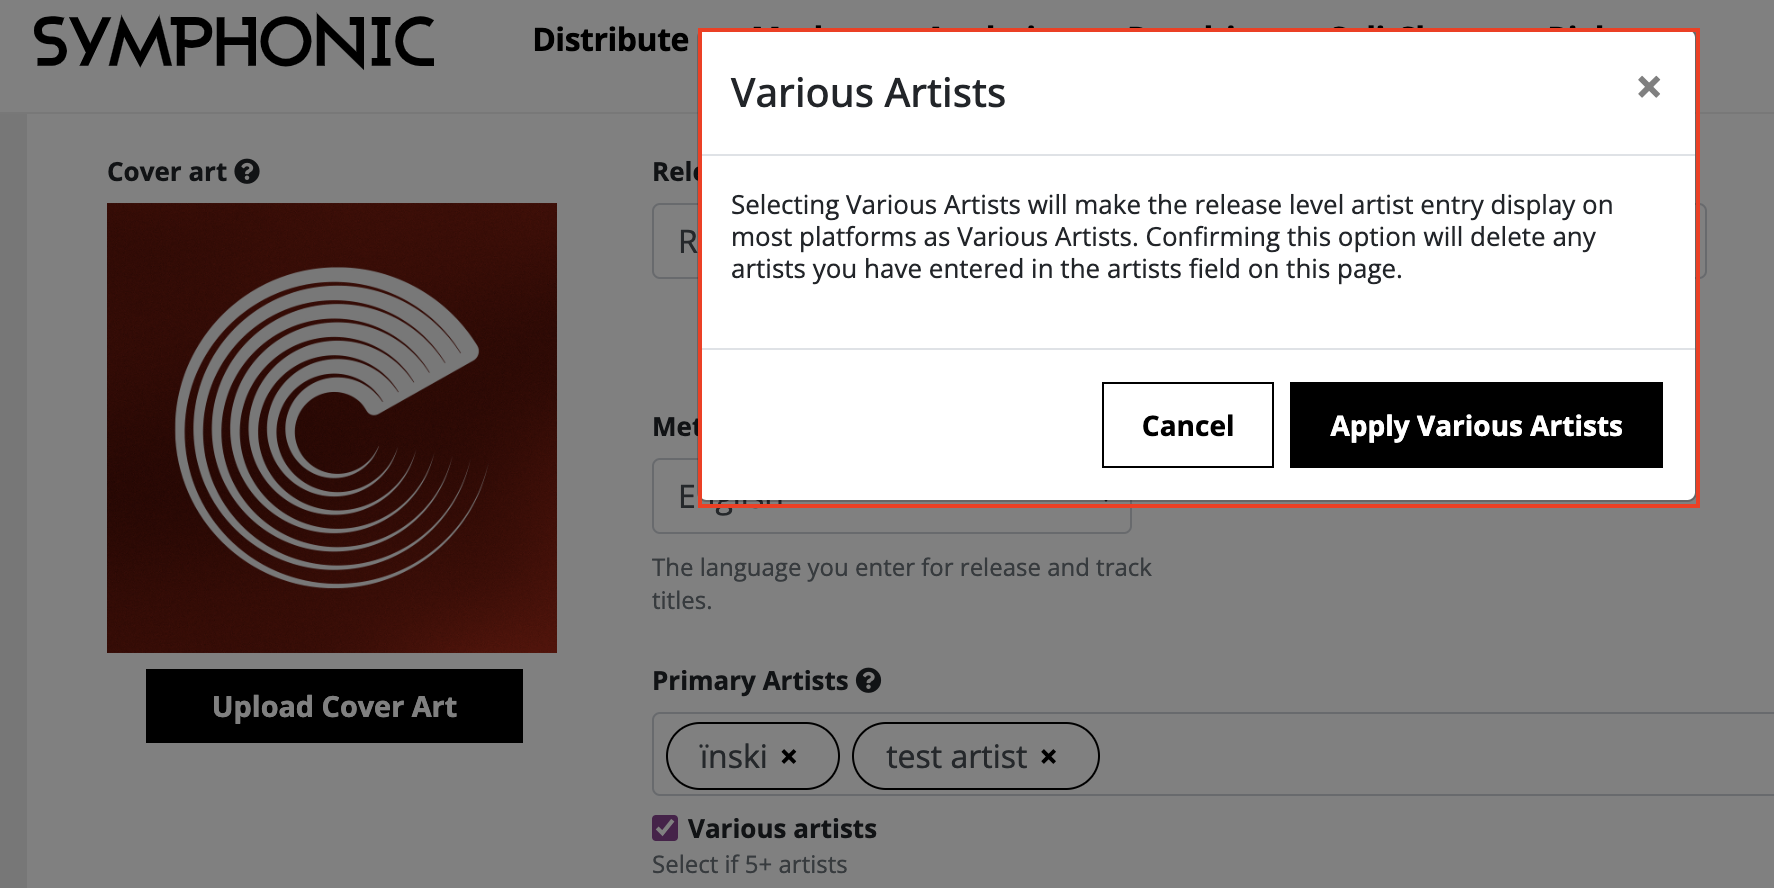This screenshot has width=1774, height=888.
Task: Open the Distribute menu
Action: click(610, 40)
